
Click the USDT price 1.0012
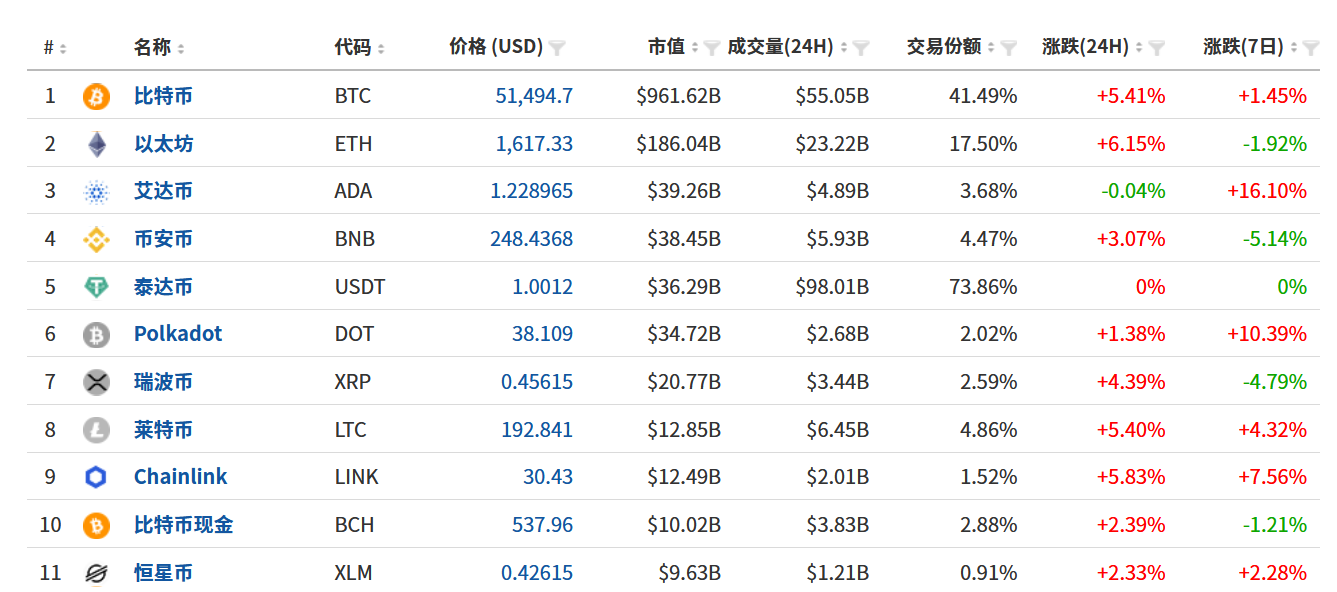click(x=543, y=287)
